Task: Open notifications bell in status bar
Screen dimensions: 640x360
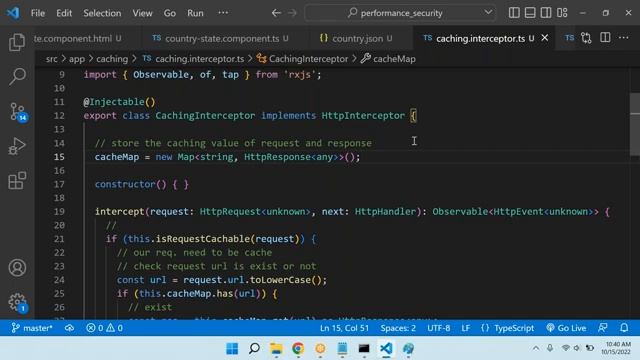Action: (x=624, y=328)
